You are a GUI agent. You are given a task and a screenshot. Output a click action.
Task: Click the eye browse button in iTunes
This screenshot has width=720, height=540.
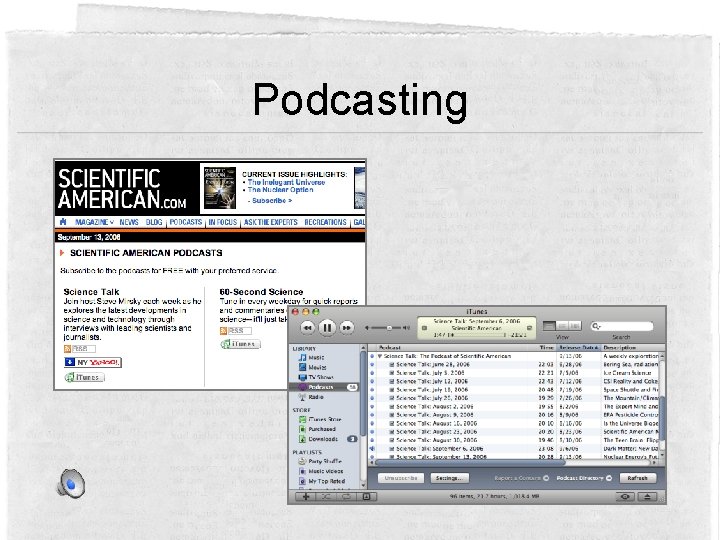click(x=625, y=496)
